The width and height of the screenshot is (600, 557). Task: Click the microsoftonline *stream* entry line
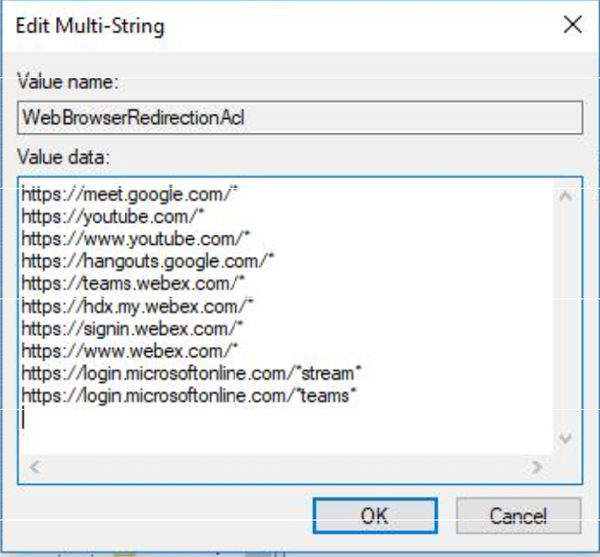[x=191, y=373]
